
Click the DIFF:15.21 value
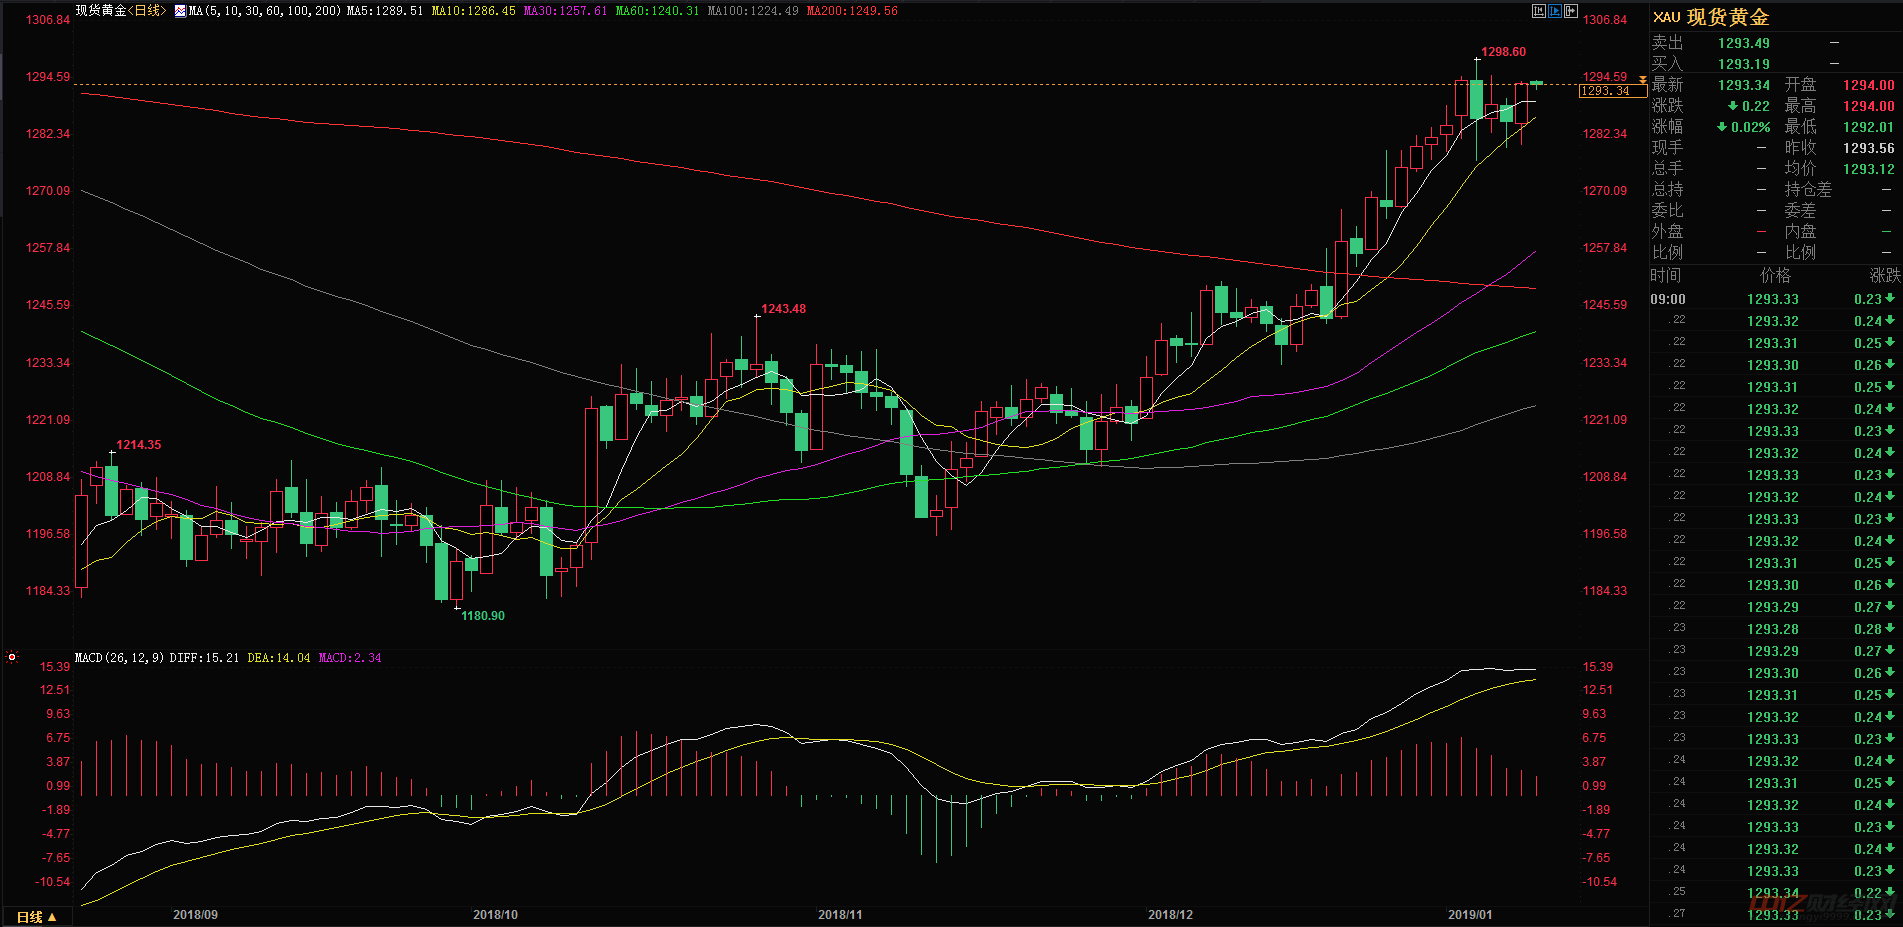pos(204,658)
